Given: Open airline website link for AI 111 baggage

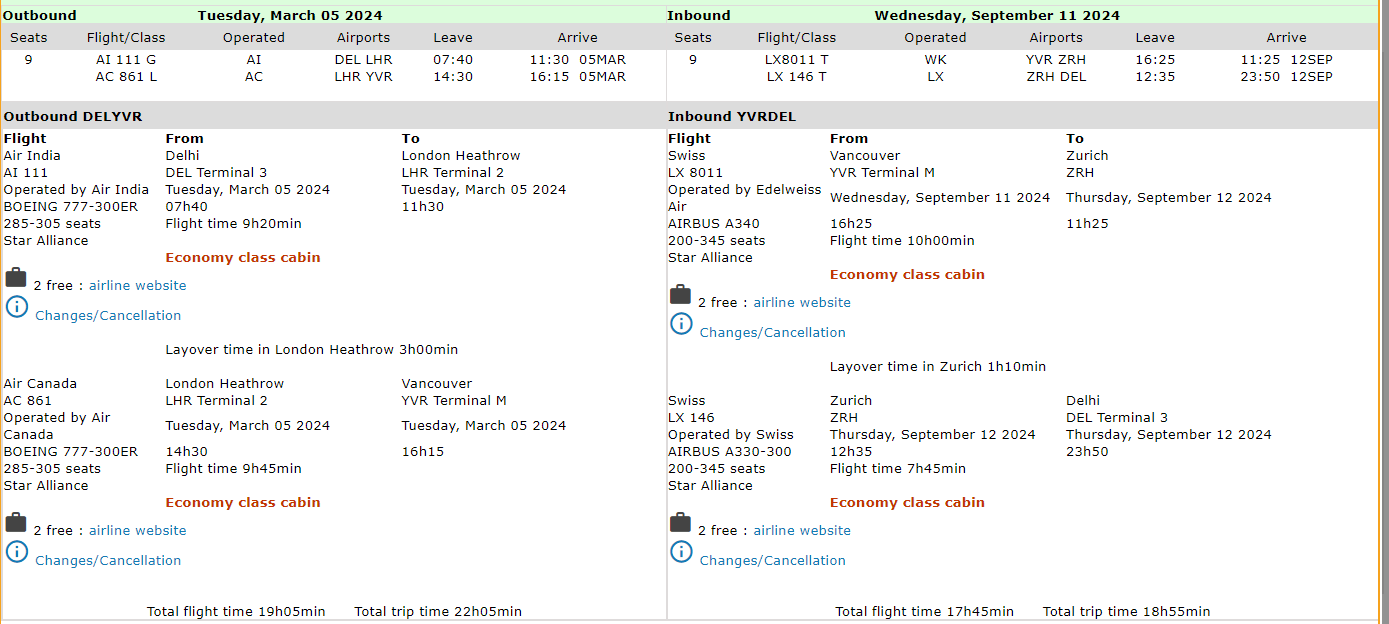Looking at the screenshot, I should click(137, 286).
